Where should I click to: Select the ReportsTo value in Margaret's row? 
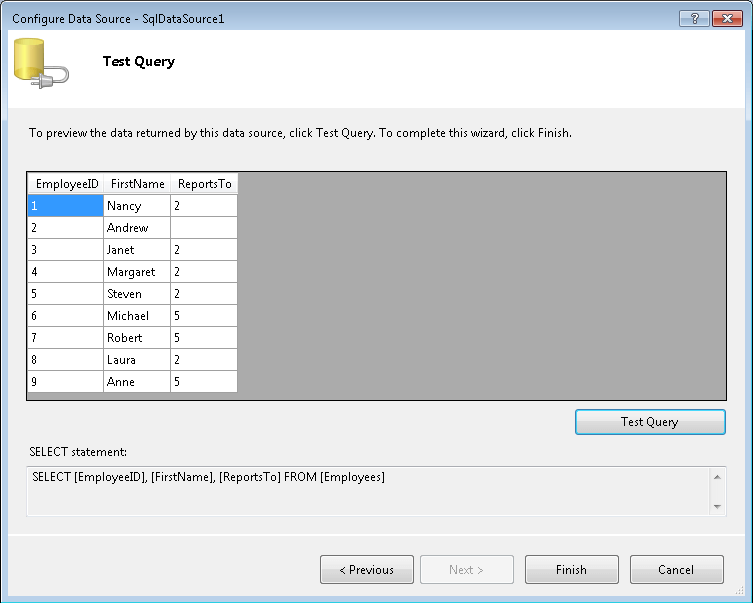coord(204,272)
